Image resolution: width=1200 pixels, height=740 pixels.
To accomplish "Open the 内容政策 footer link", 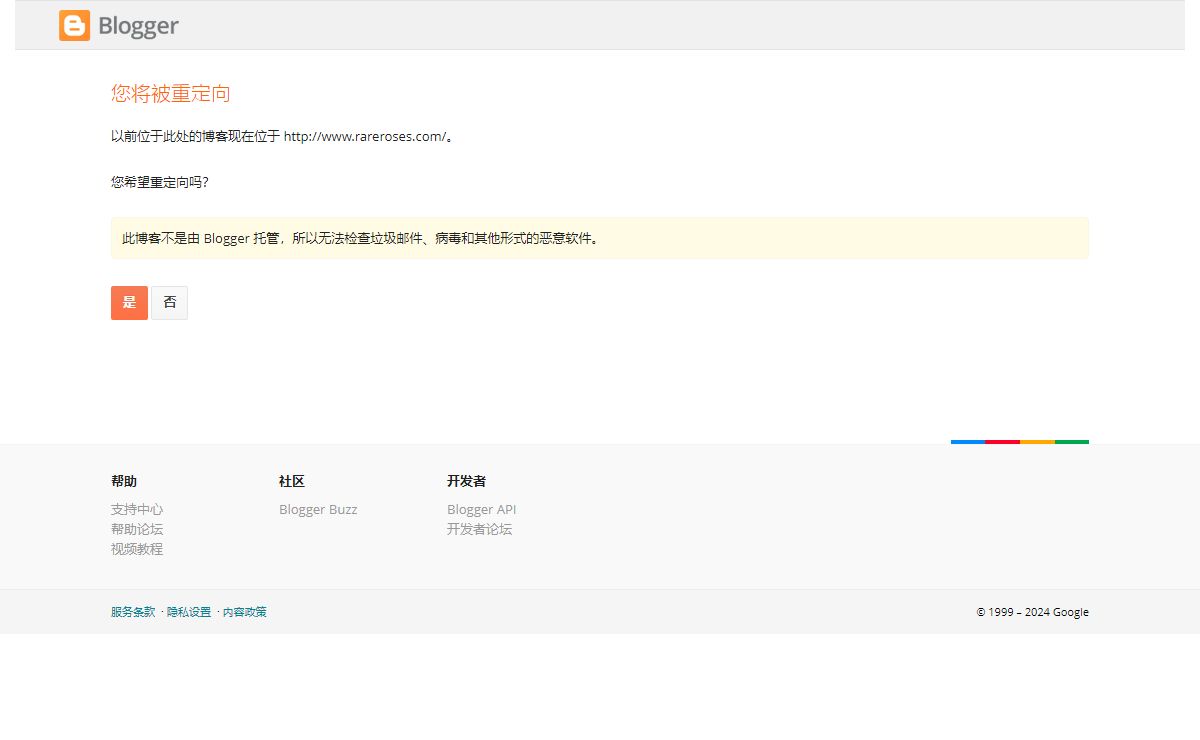I will click(245, 612).
